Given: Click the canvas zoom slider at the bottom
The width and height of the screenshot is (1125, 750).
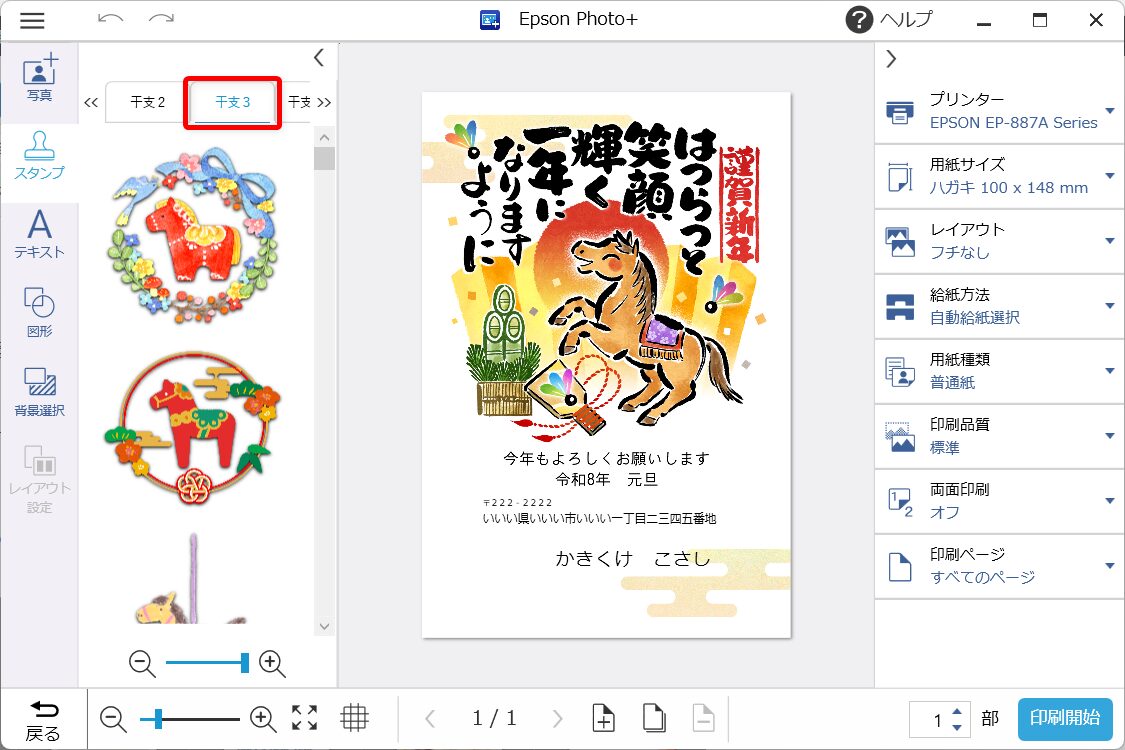Looking at the screenshot, I should click(x=190, y=718).
